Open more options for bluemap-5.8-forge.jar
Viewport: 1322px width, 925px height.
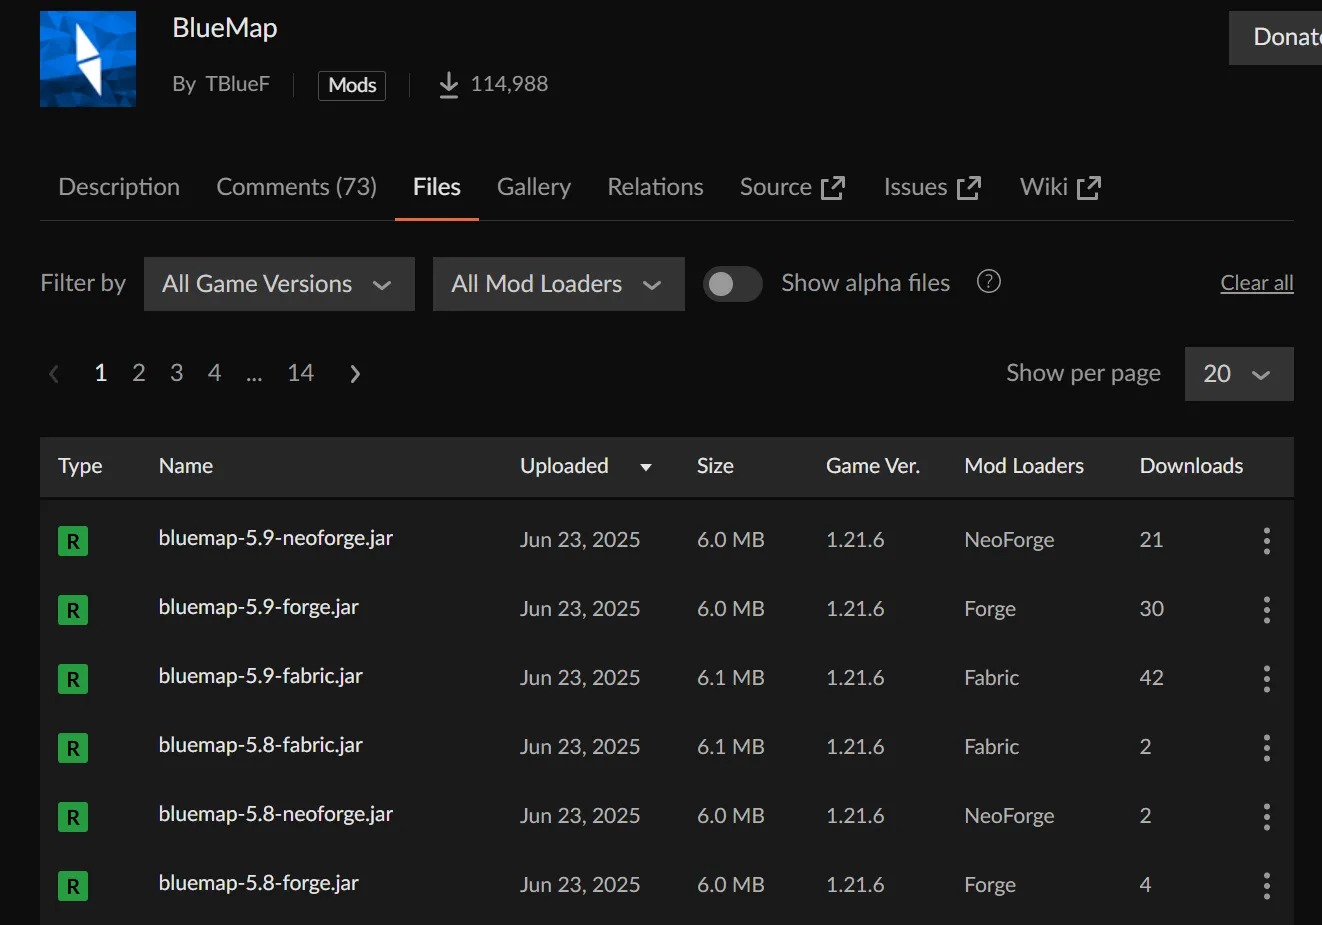[x=1267, y=886]
